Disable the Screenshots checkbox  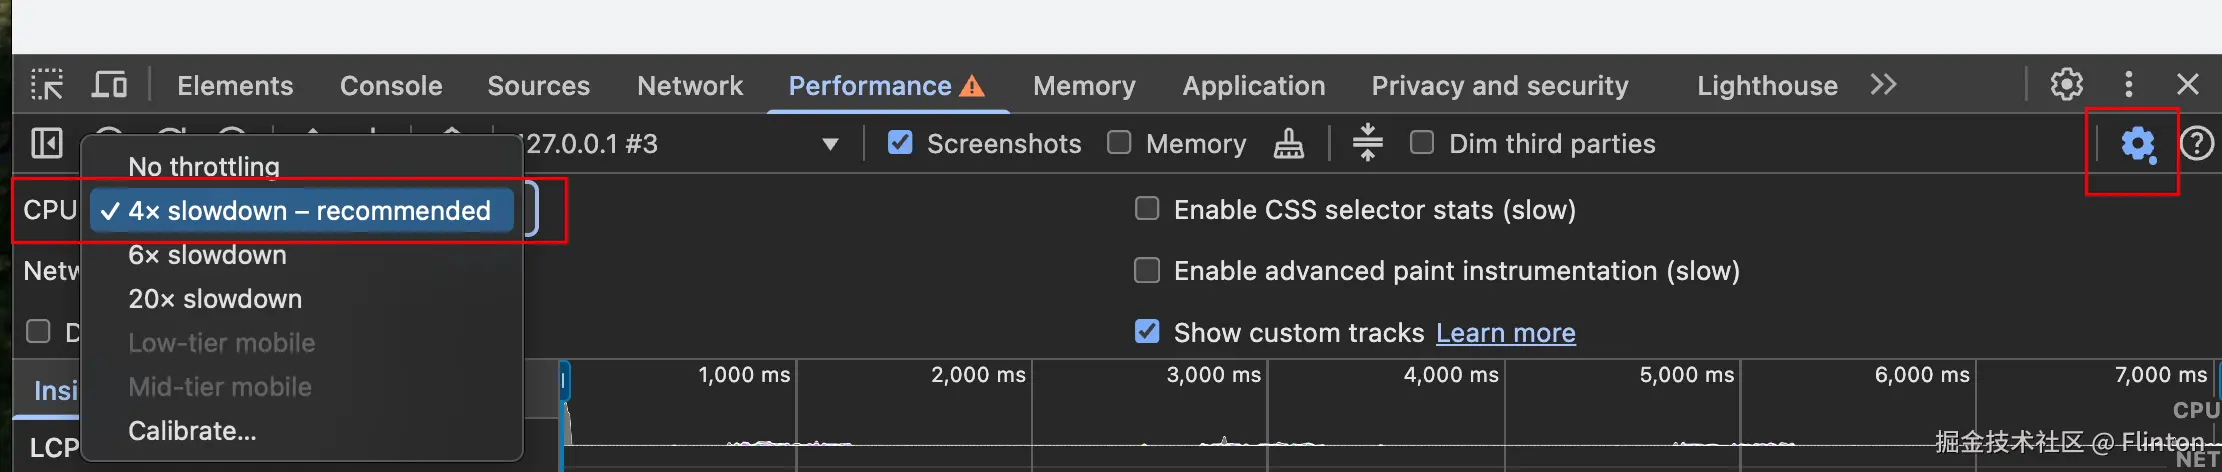click(900, 143)
